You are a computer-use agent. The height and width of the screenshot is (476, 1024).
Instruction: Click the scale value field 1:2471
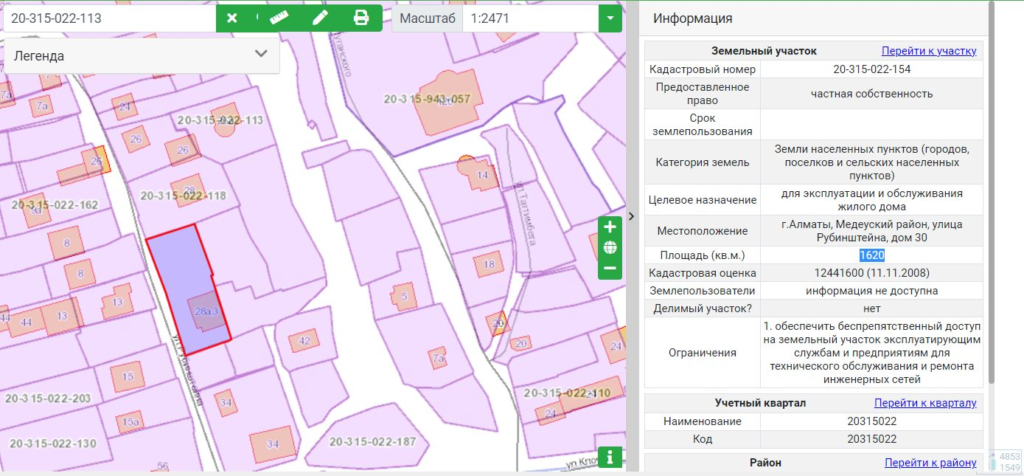(529, 19)
